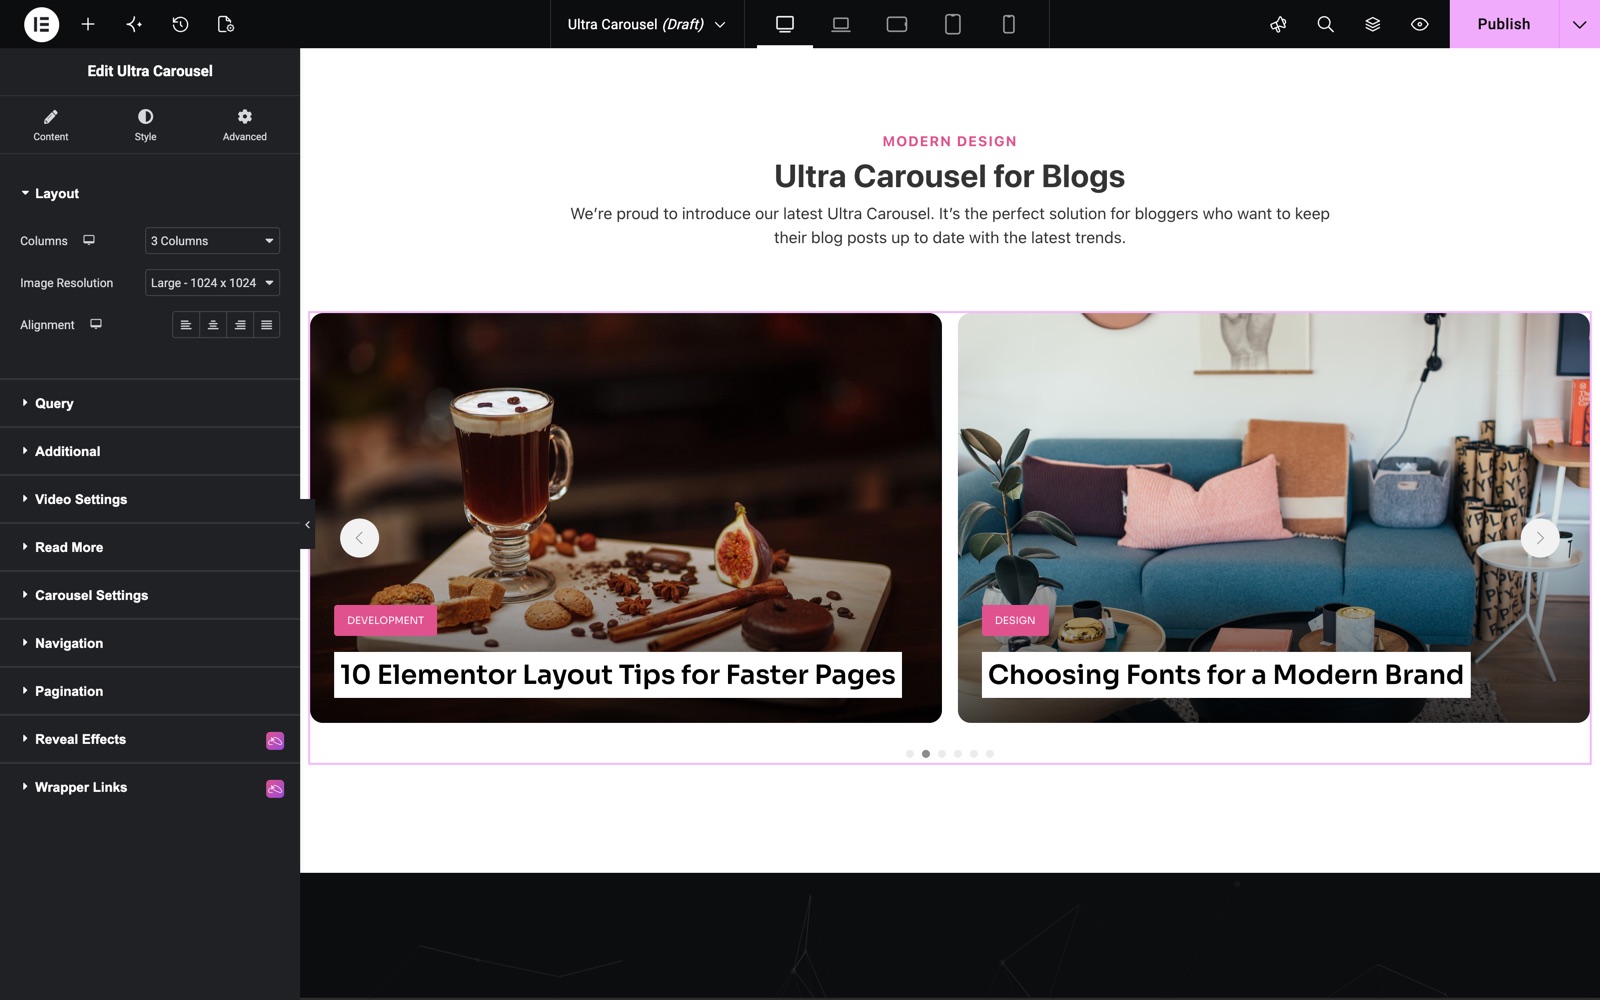Open the What's New megaphone icon

(1278, 24)
